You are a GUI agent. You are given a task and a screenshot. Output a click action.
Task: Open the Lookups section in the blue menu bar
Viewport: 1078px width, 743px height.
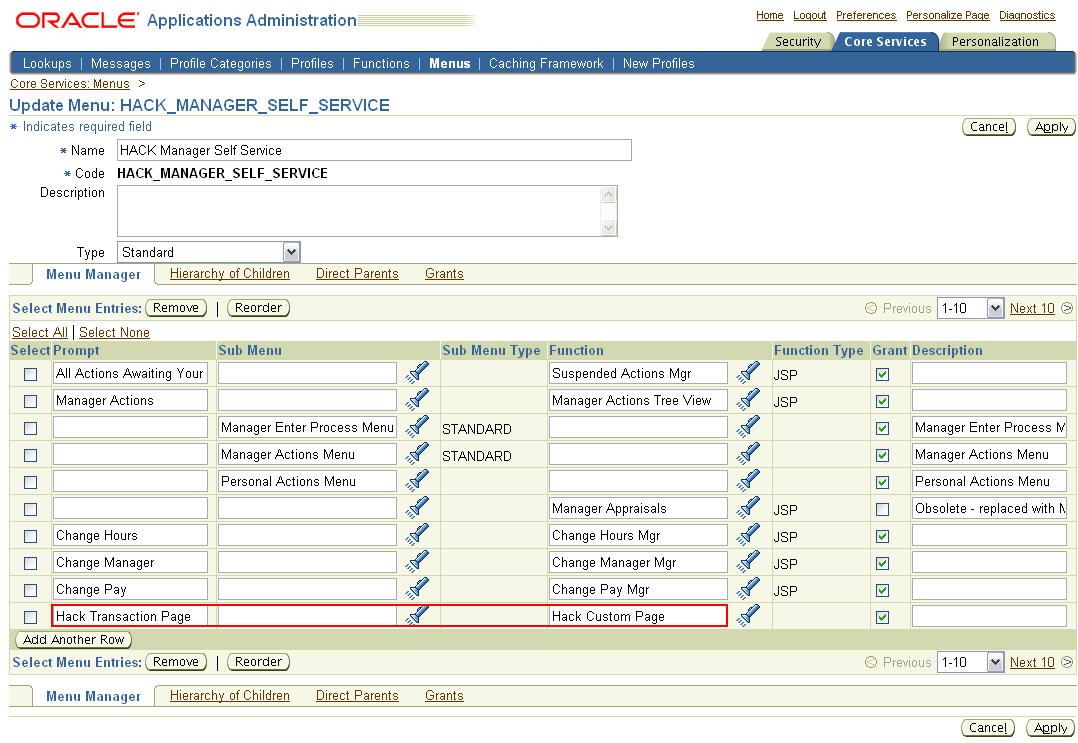pos(47,63)
